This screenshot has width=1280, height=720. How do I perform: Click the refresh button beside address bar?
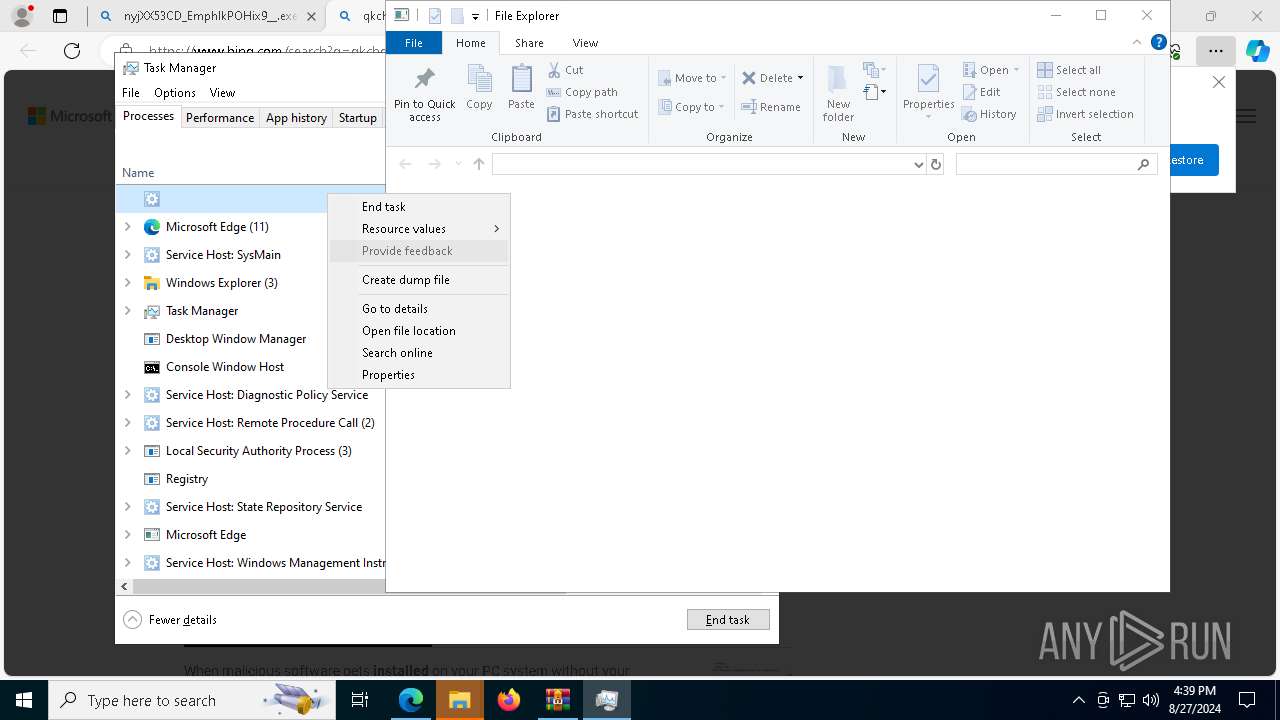click(x=936, y=164)
